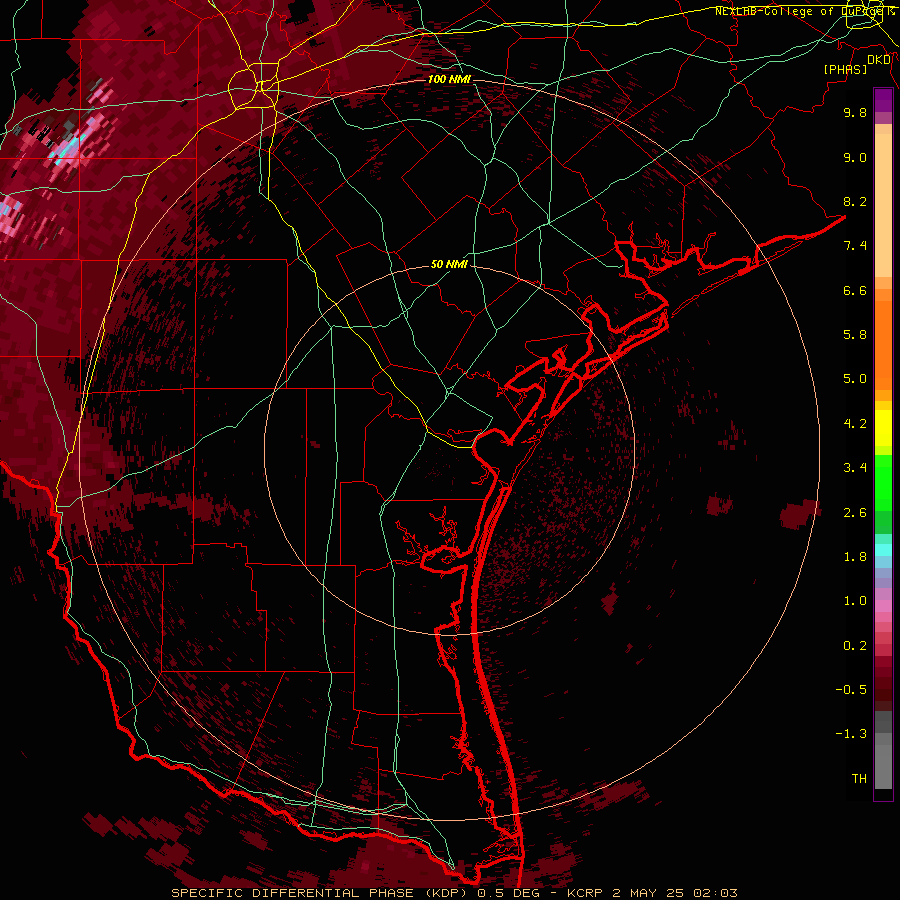Click the [PHAS] units label
The height and width of the screenshot is (900, 900).
click(845, 70)
